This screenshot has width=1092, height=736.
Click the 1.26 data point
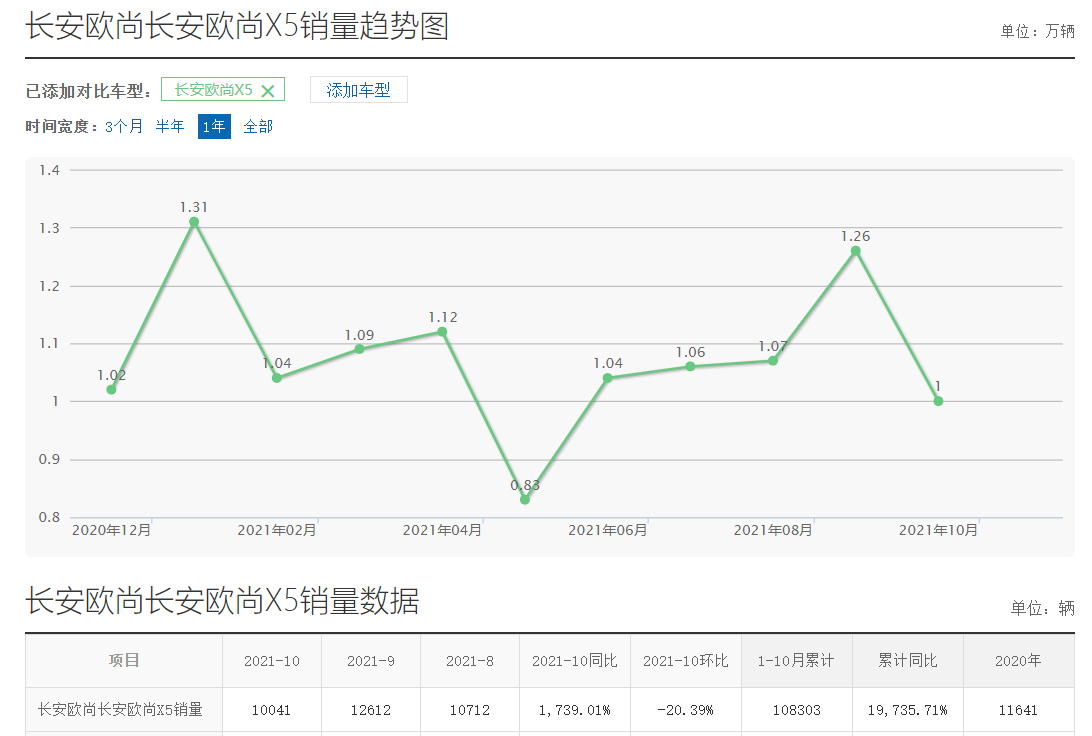(x=856, y=251)
